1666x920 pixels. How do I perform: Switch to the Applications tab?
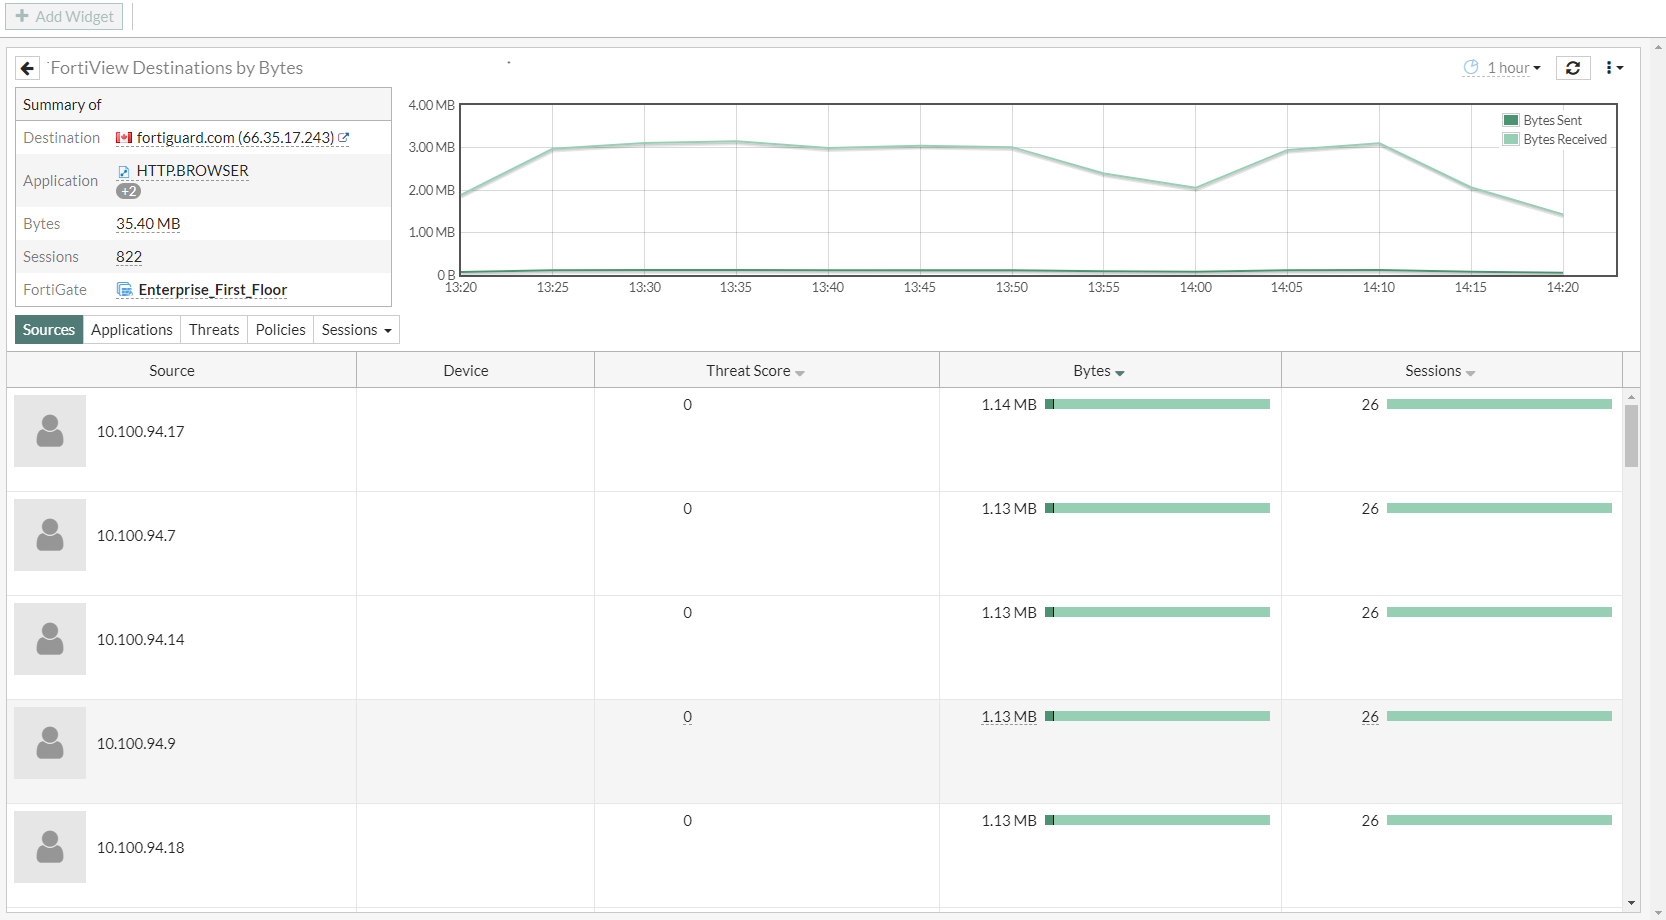click(132, 330)
